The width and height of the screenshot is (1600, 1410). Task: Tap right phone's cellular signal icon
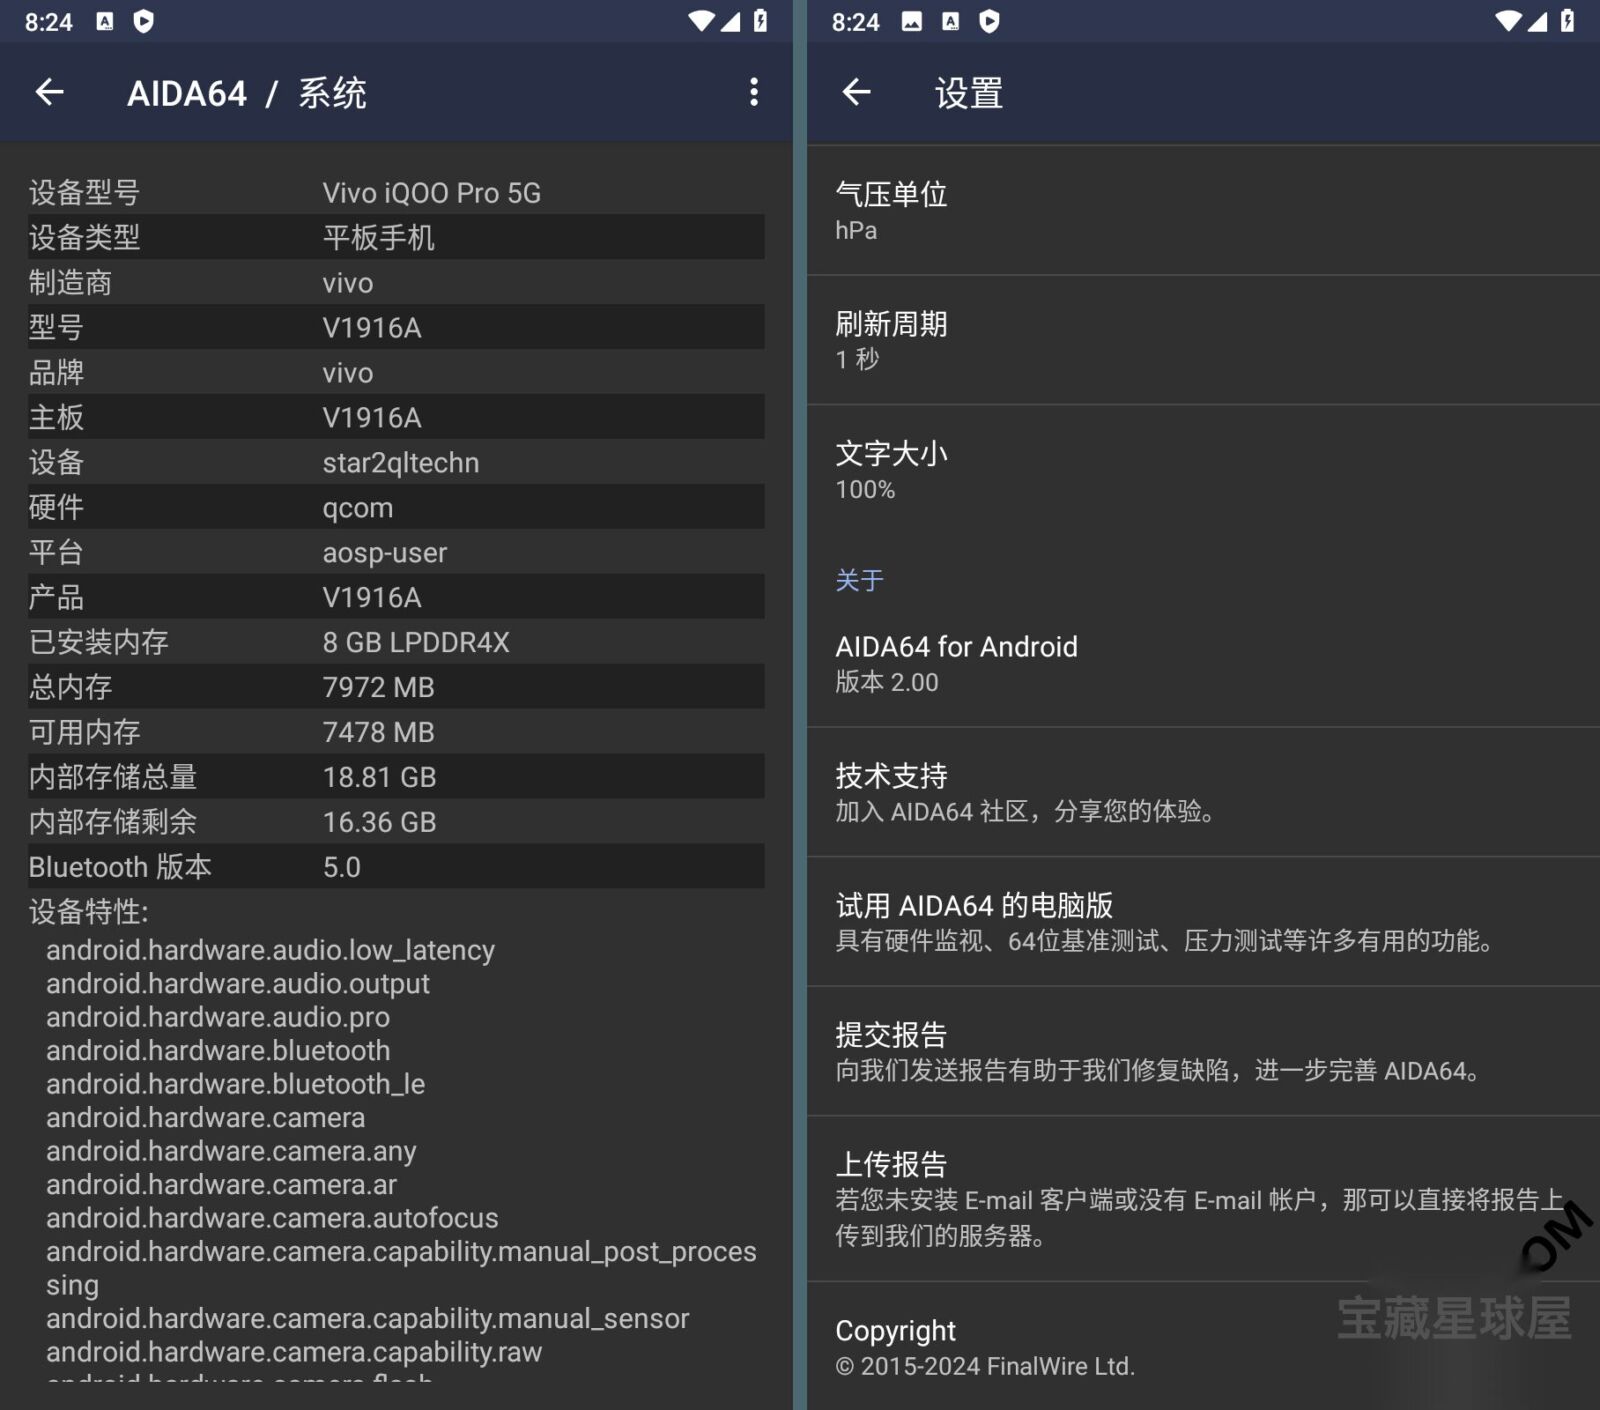pos(1536,21)
